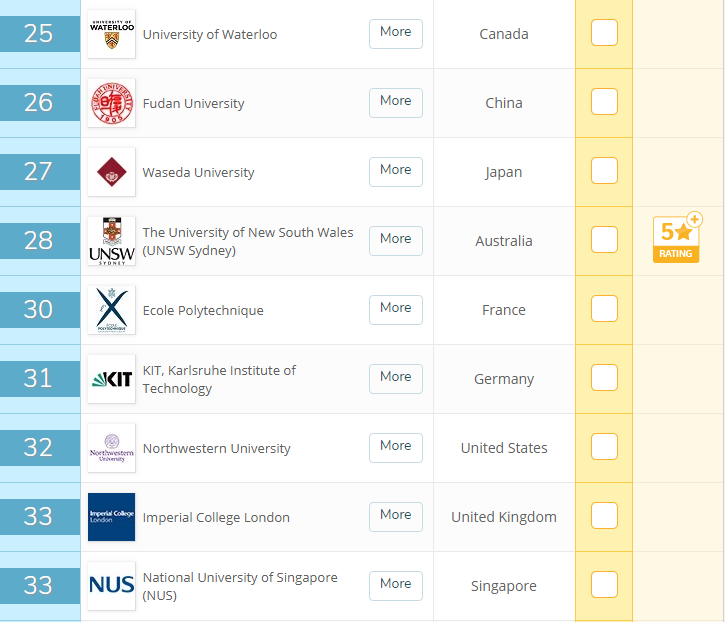
Task: Click the Waseda University logo
Action: pyautogui.click(x=111, y=172)
